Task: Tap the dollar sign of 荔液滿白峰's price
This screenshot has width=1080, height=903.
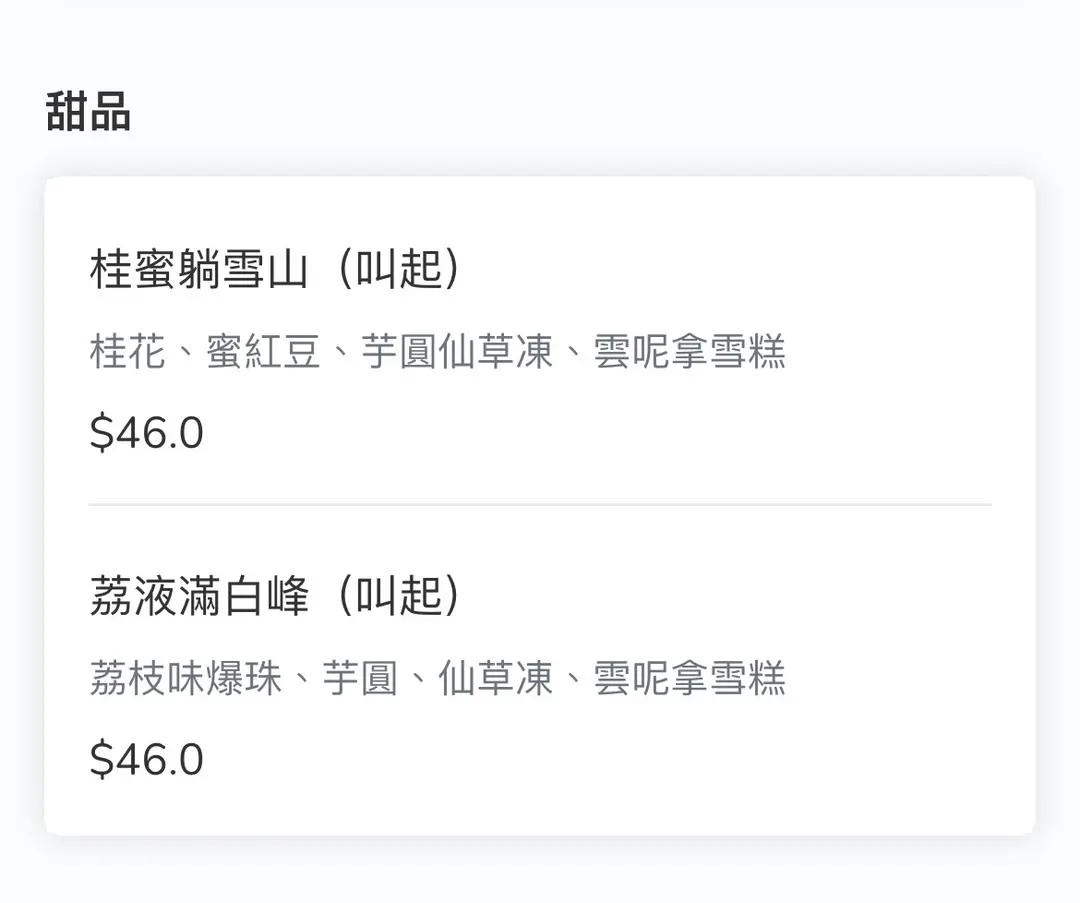Action: point(101,760)
